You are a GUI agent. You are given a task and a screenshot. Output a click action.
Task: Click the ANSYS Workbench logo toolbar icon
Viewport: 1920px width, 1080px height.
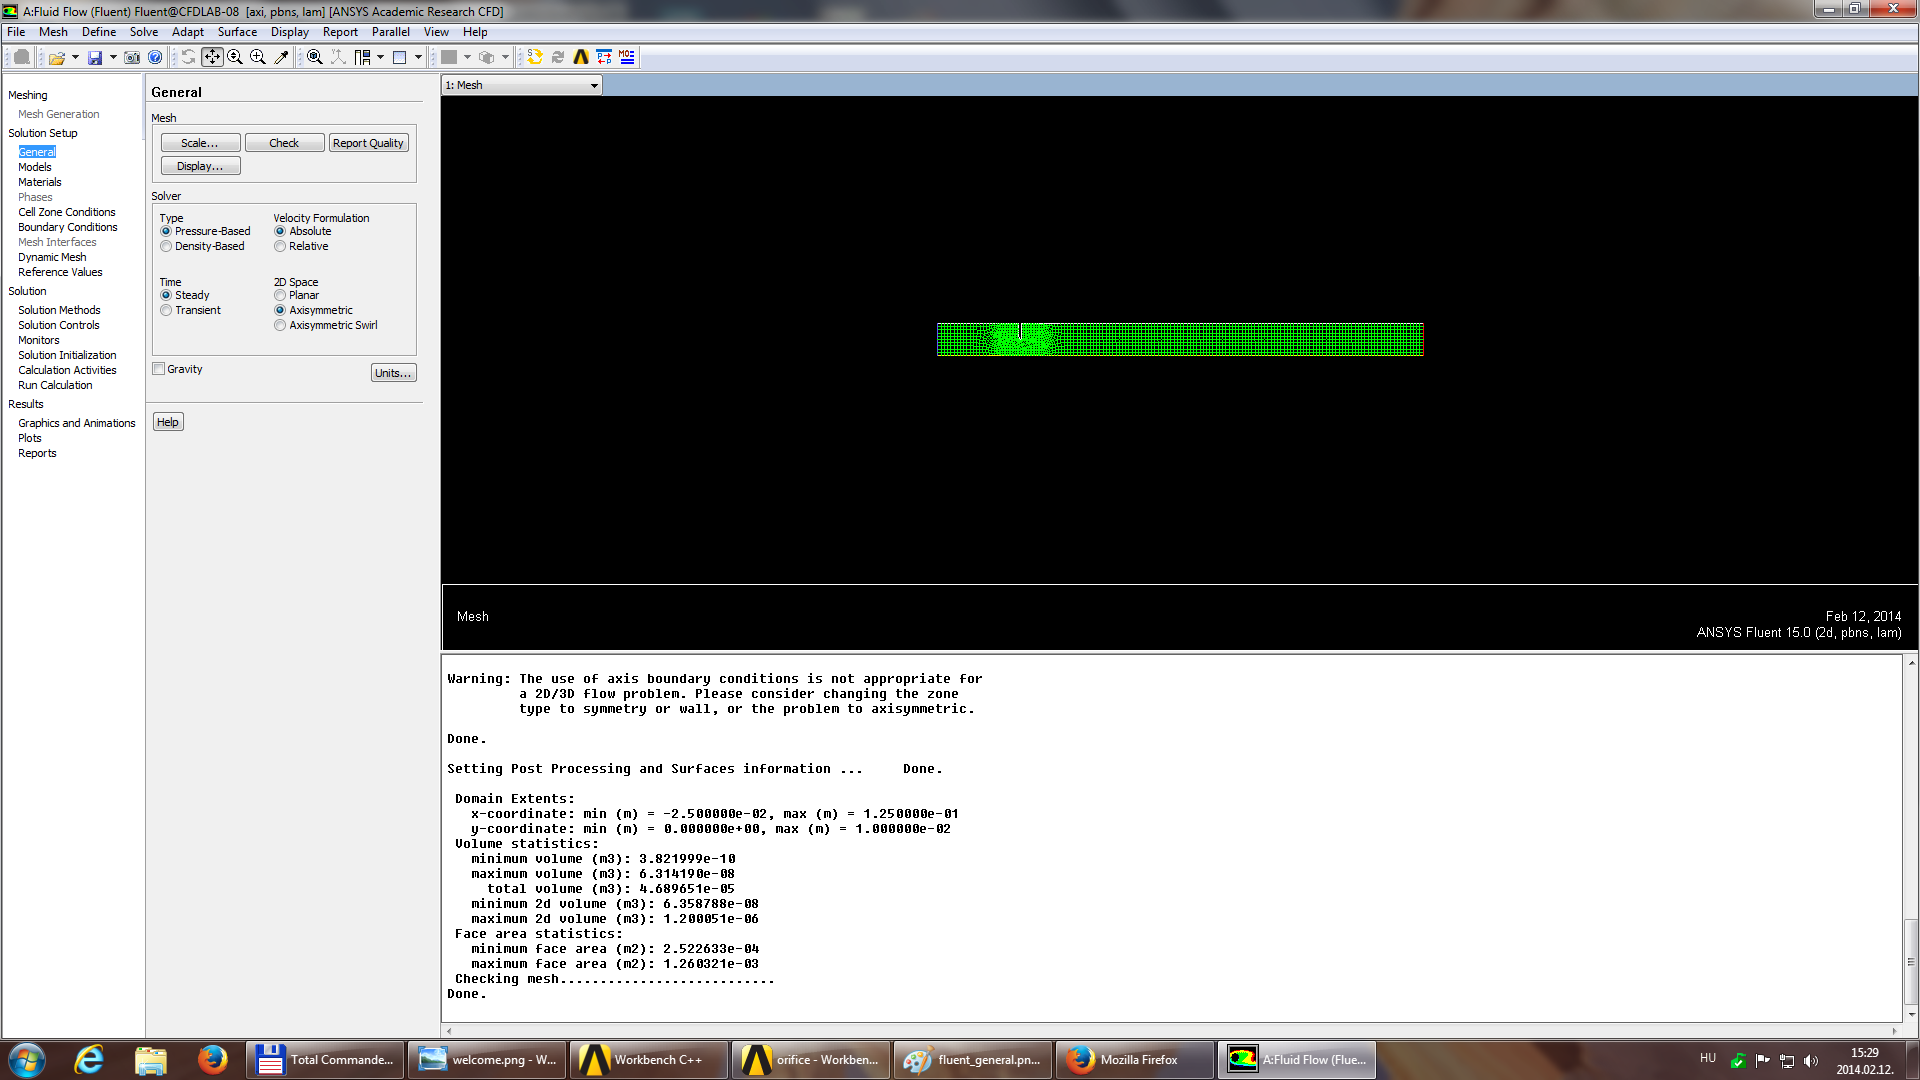pyautogui.click(x=581, y=57)
